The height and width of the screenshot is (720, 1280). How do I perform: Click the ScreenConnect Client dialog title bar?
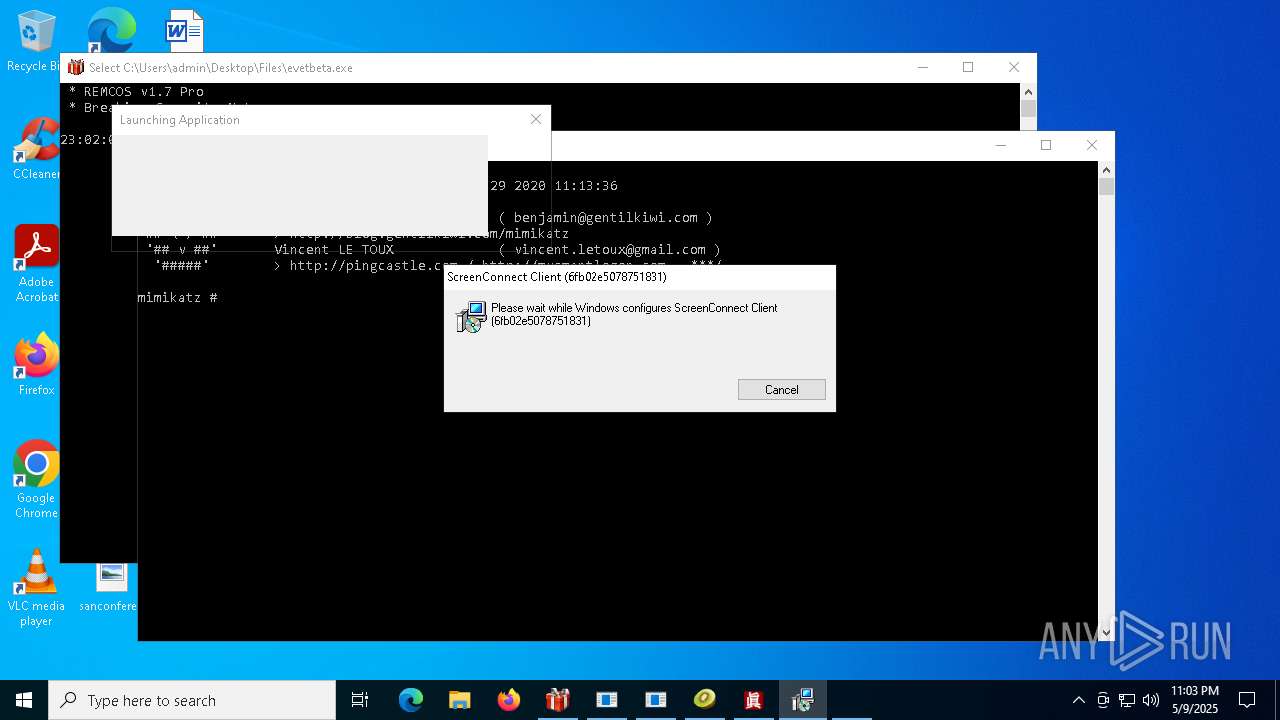coord(640,277)
